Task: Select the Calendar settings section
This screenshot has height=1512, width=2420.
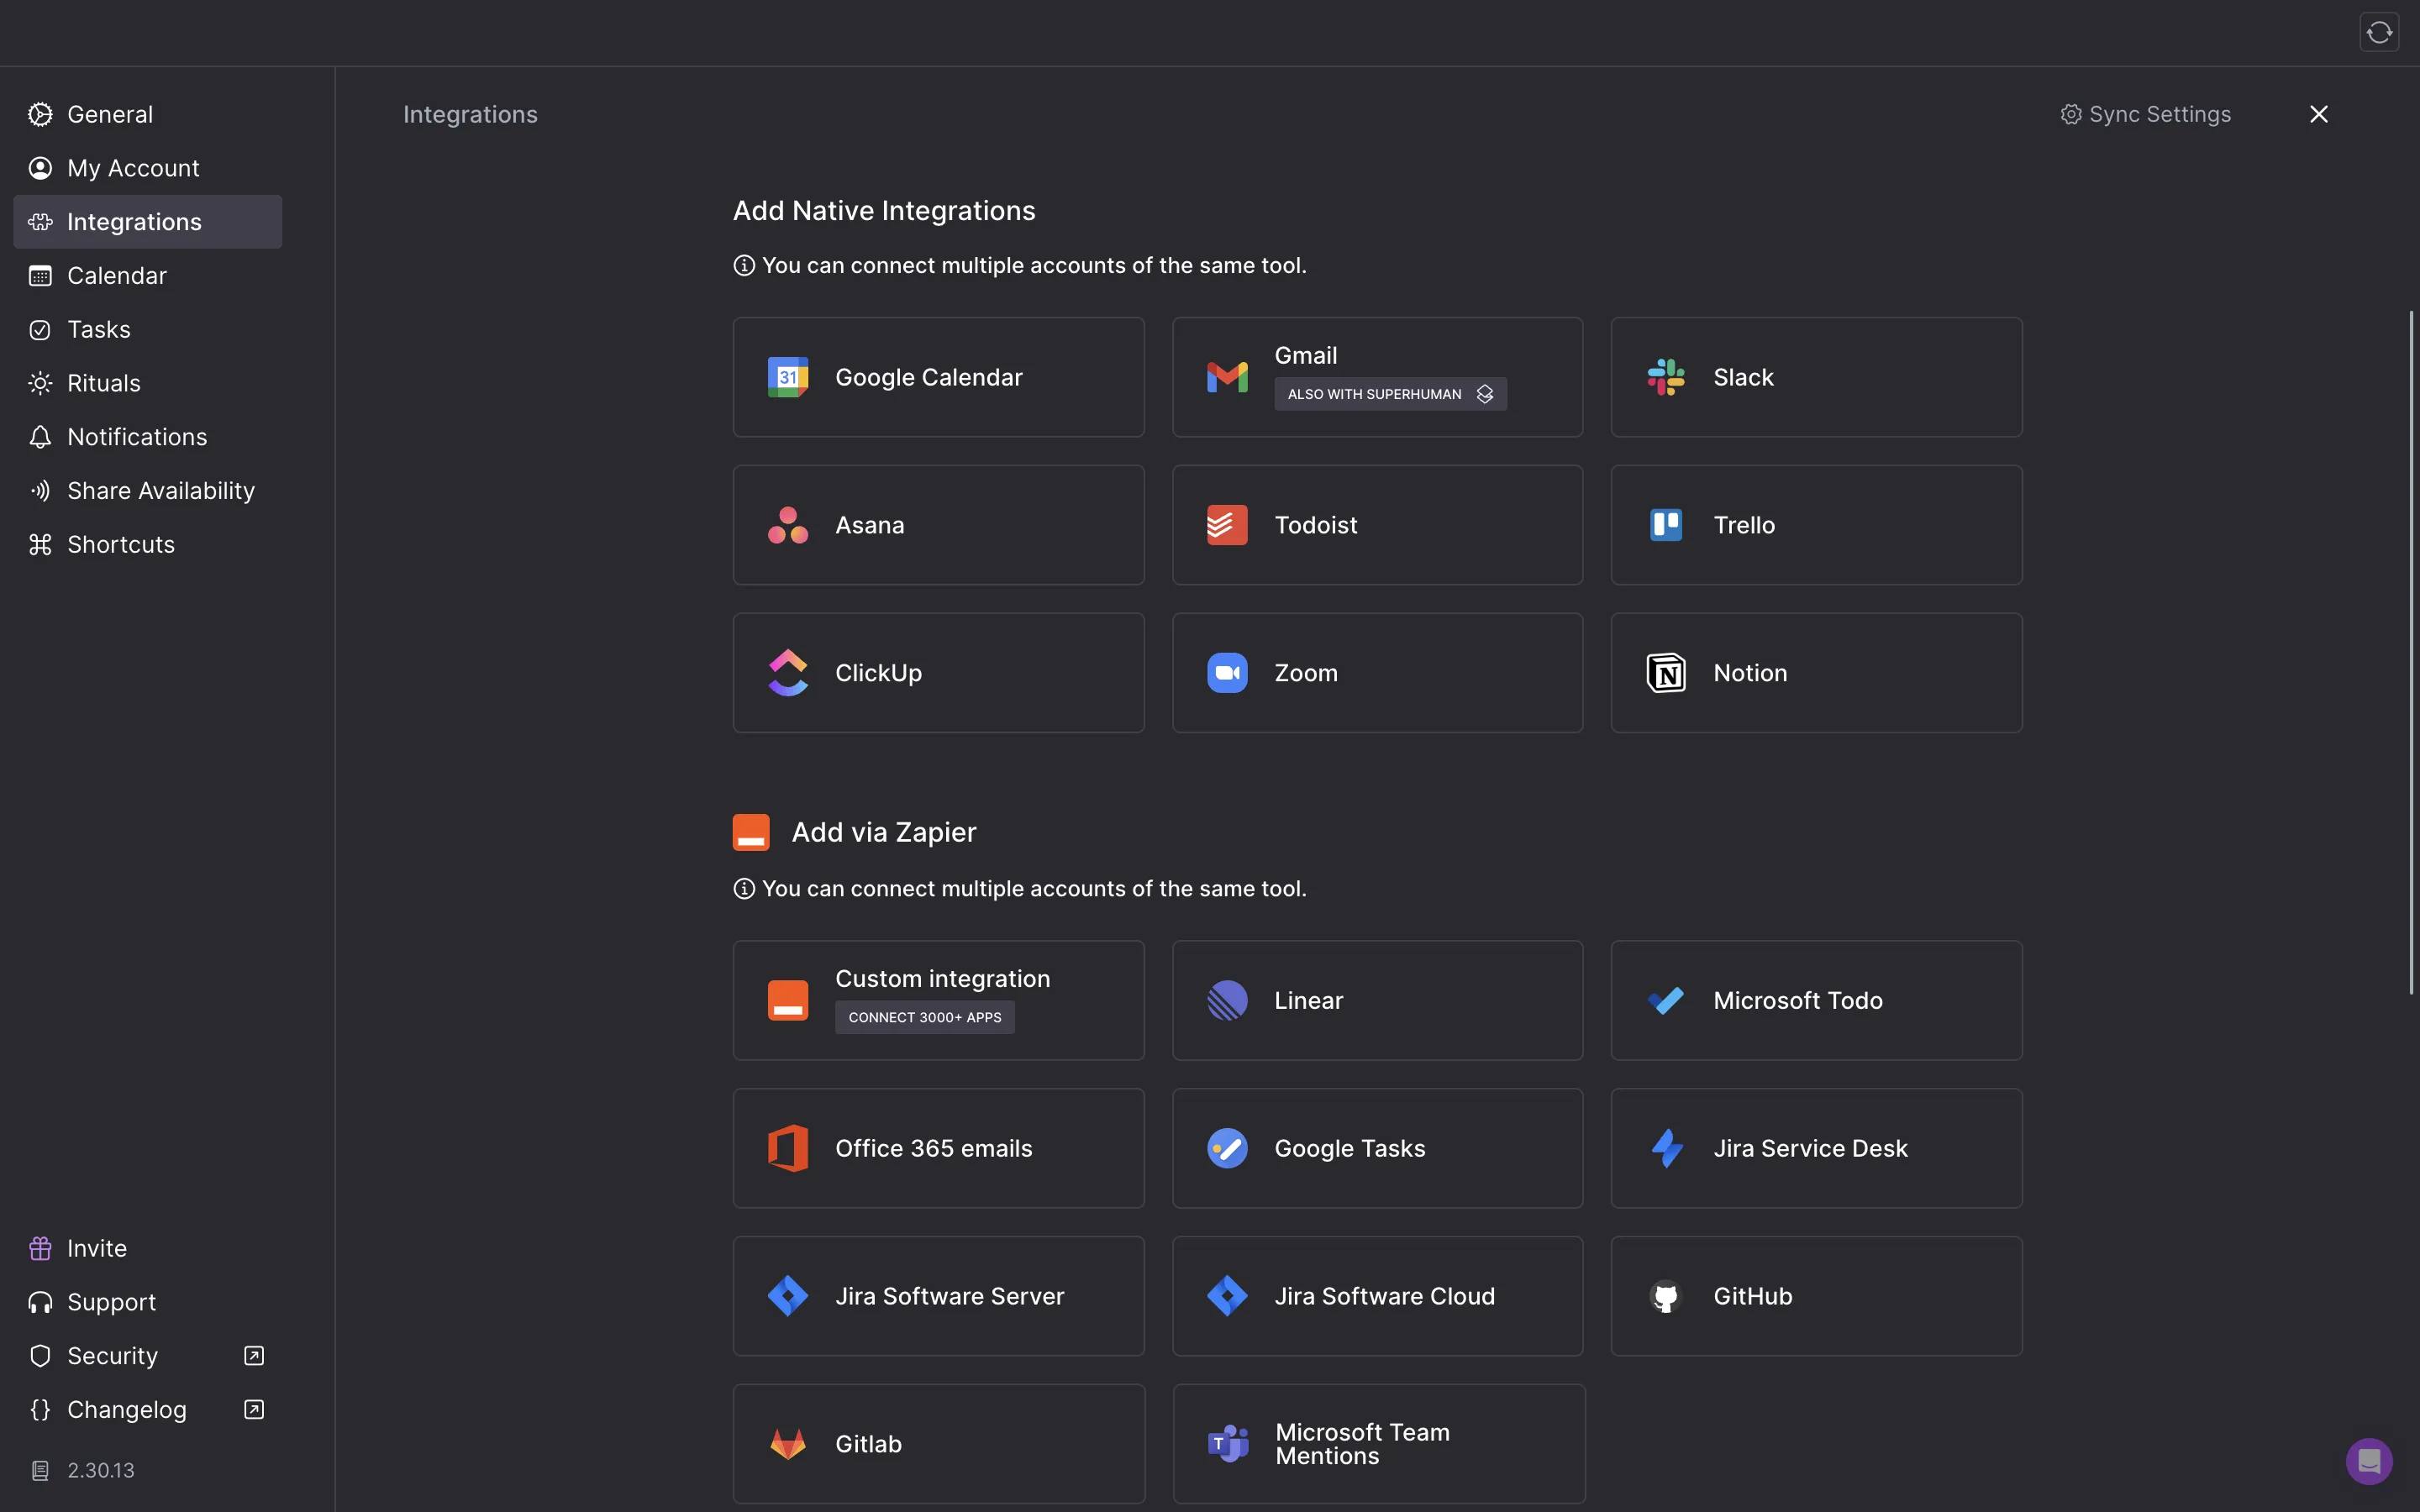Action: (x=148, y=276)
